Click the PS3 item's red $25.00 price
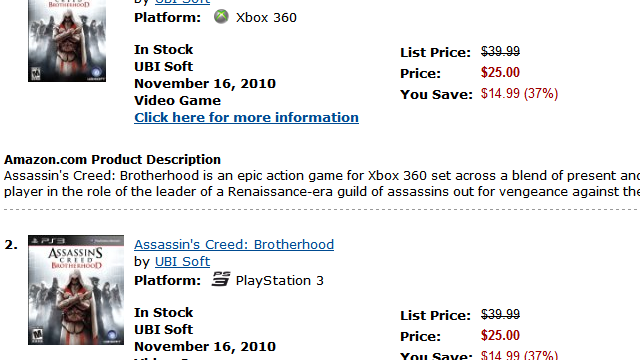 500,336
